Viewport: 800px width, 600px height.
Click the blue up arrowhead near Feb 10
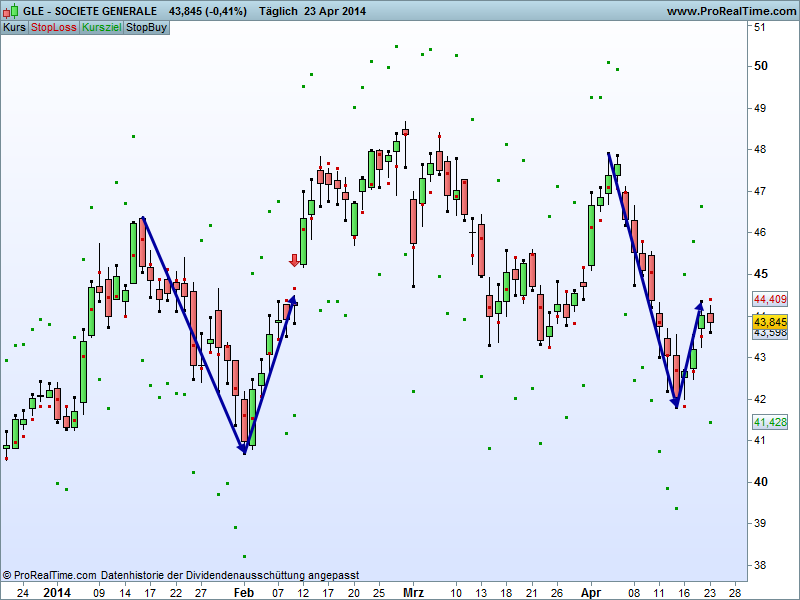pos(292,299)
